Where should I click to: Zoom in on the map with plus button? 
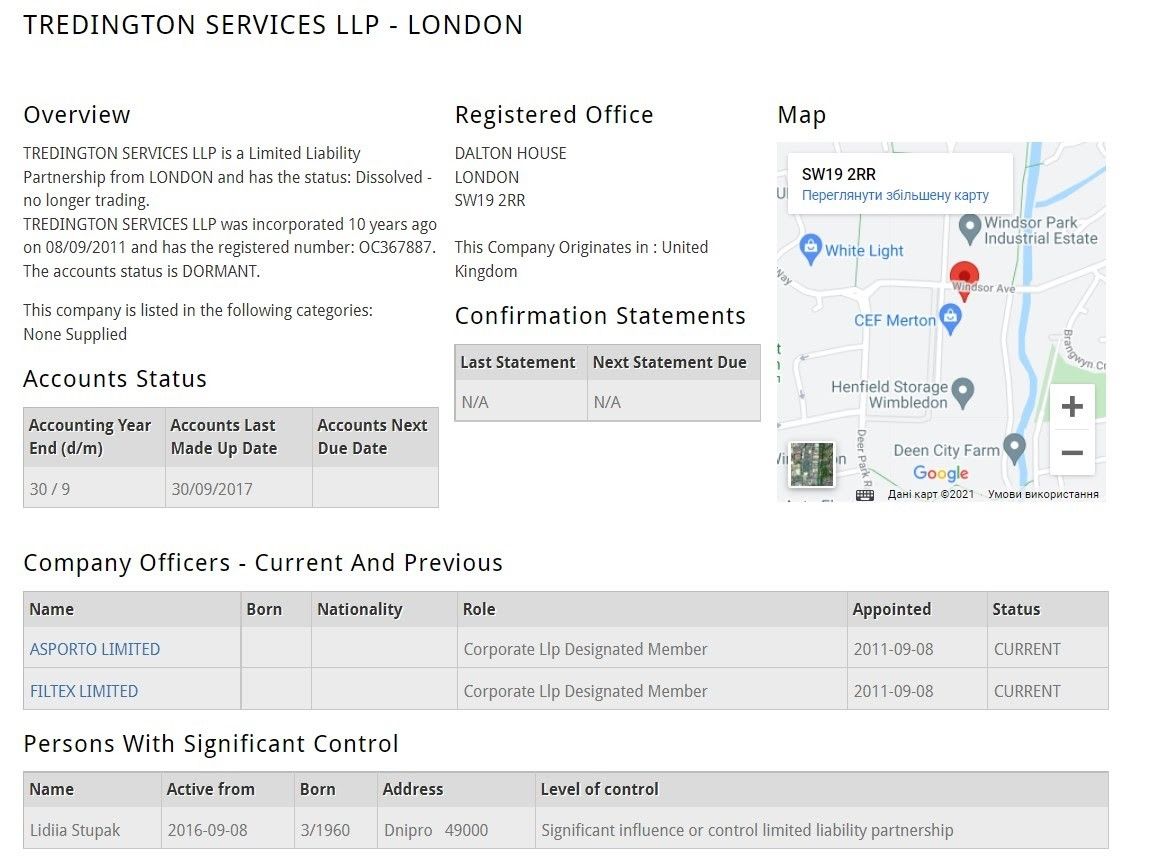pos(1072,407)
